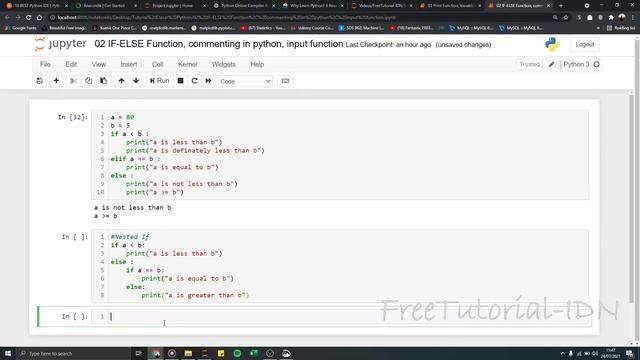The height and width of the screenshot is (360, 640).
Task: Restart the kernel icon
Action: click(194, 81)
